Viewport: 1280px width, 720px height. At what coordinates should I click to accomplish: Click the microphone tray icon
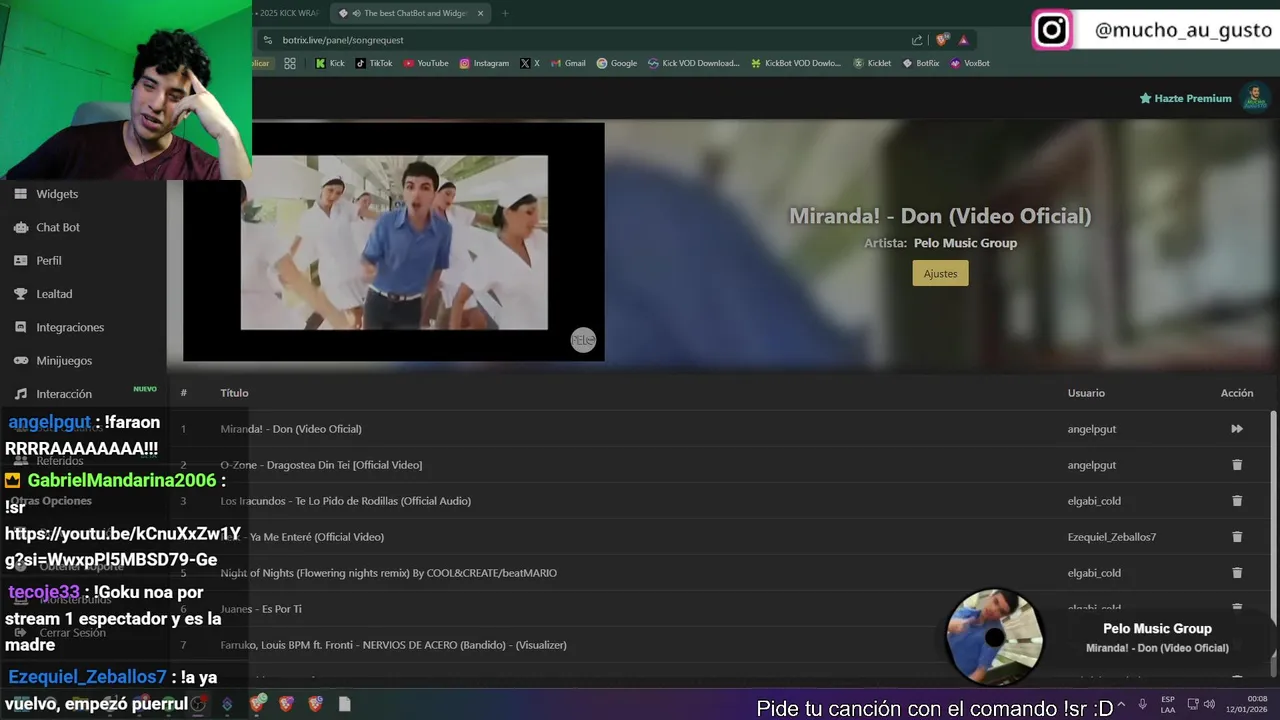1142,704
